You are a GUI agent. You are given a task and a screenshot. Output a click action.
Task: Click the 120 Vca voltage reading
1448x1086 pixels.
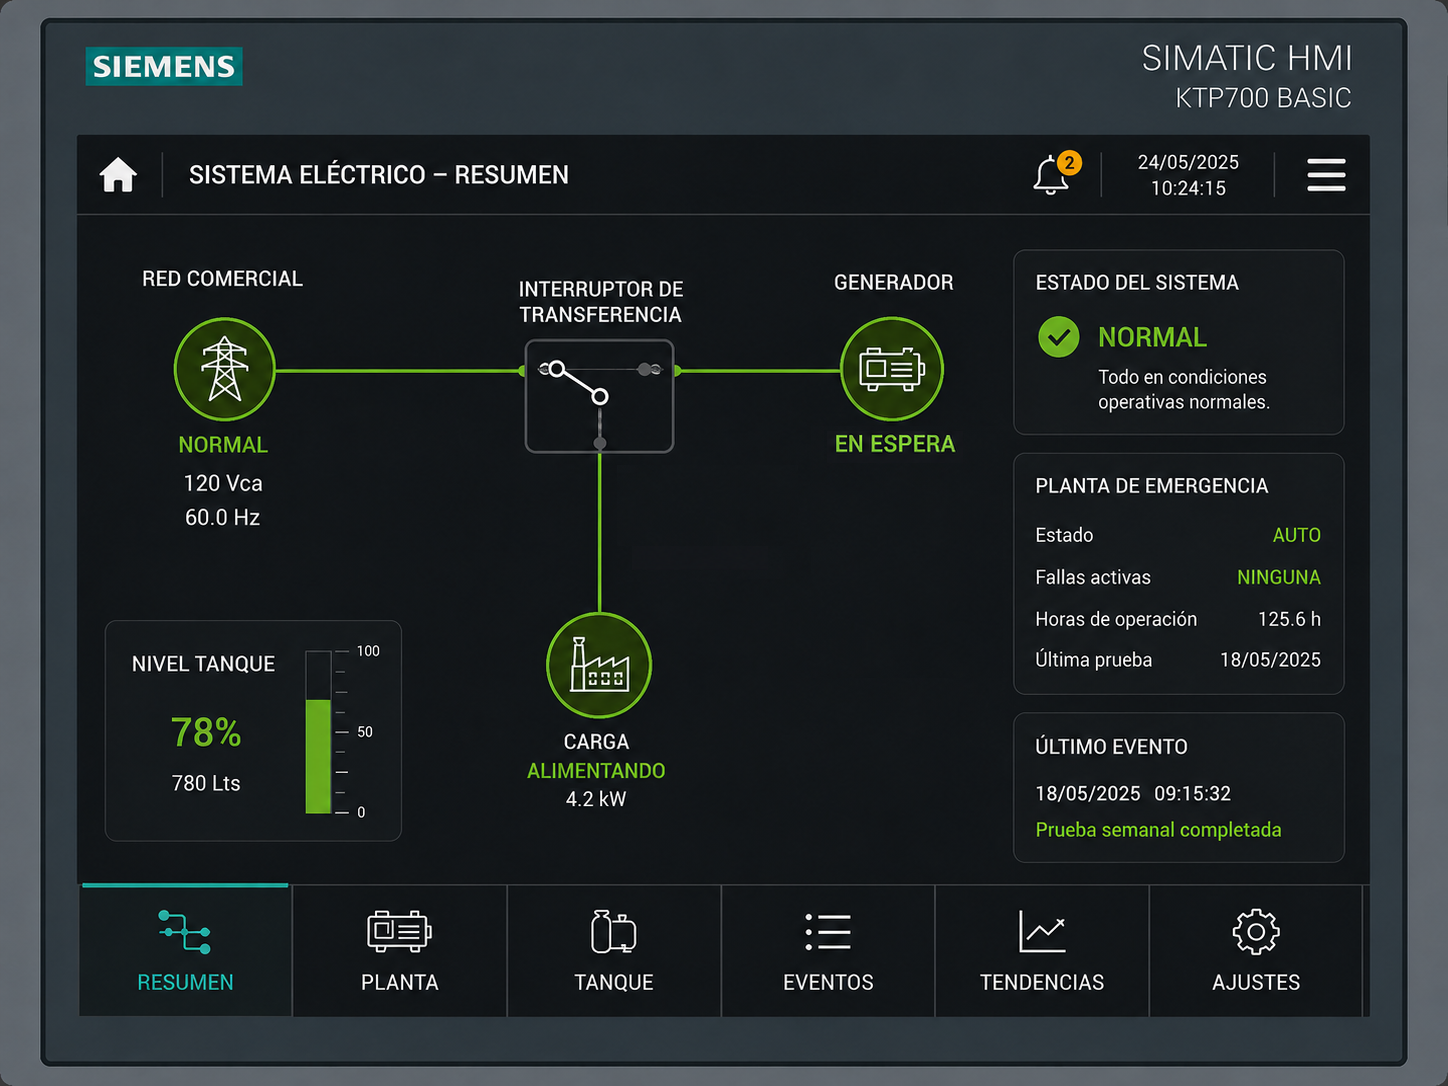(223, 483)
